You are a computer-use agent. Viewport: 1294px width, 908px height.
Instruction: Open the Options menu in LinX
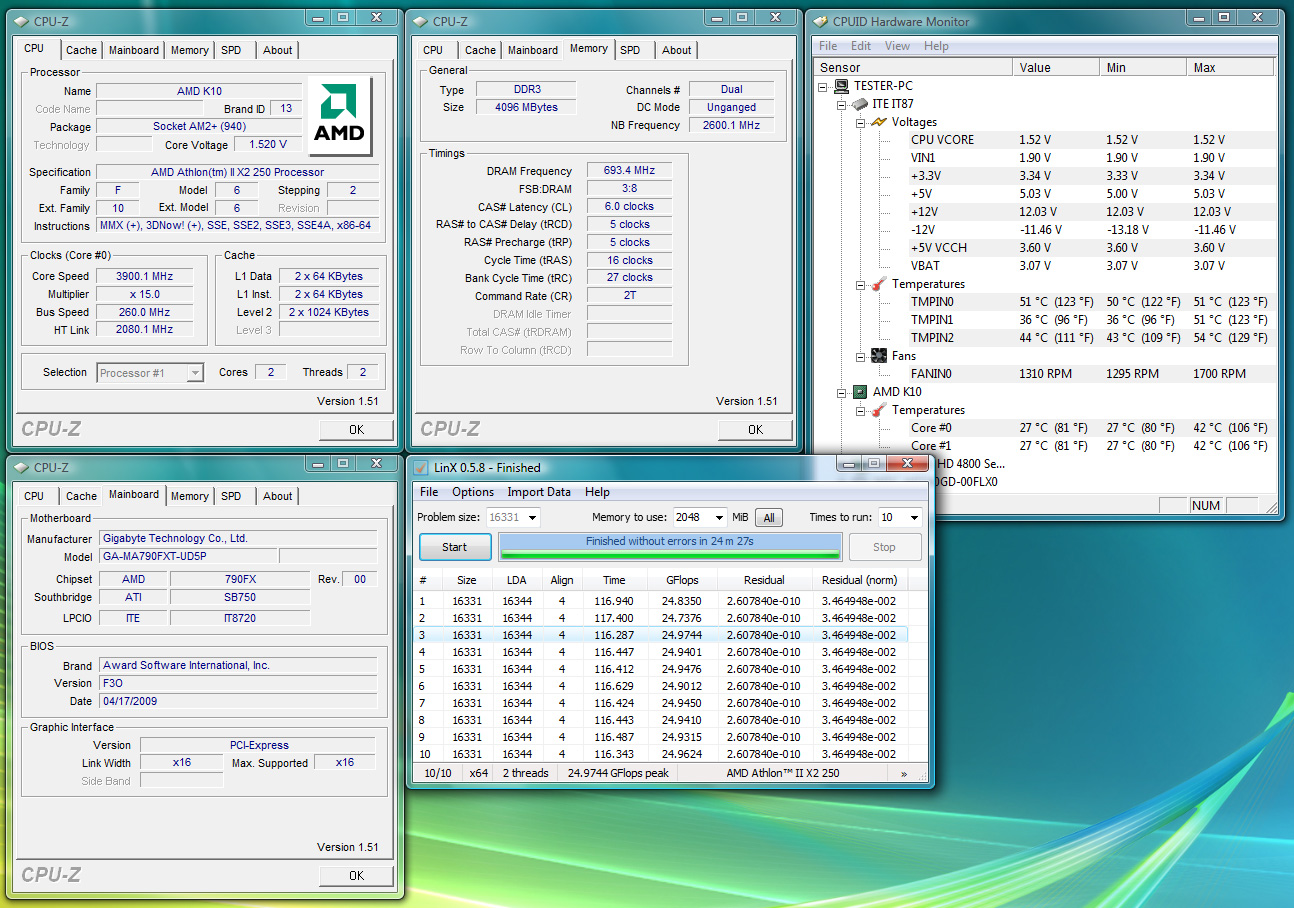(473, 492)
